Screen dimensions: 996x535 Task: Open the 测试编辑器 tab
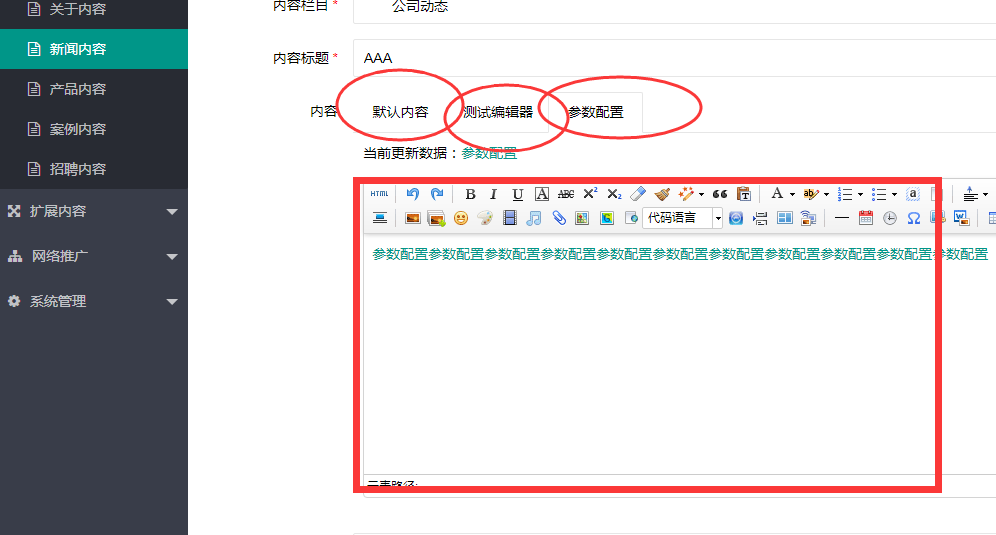coord(498,112)
